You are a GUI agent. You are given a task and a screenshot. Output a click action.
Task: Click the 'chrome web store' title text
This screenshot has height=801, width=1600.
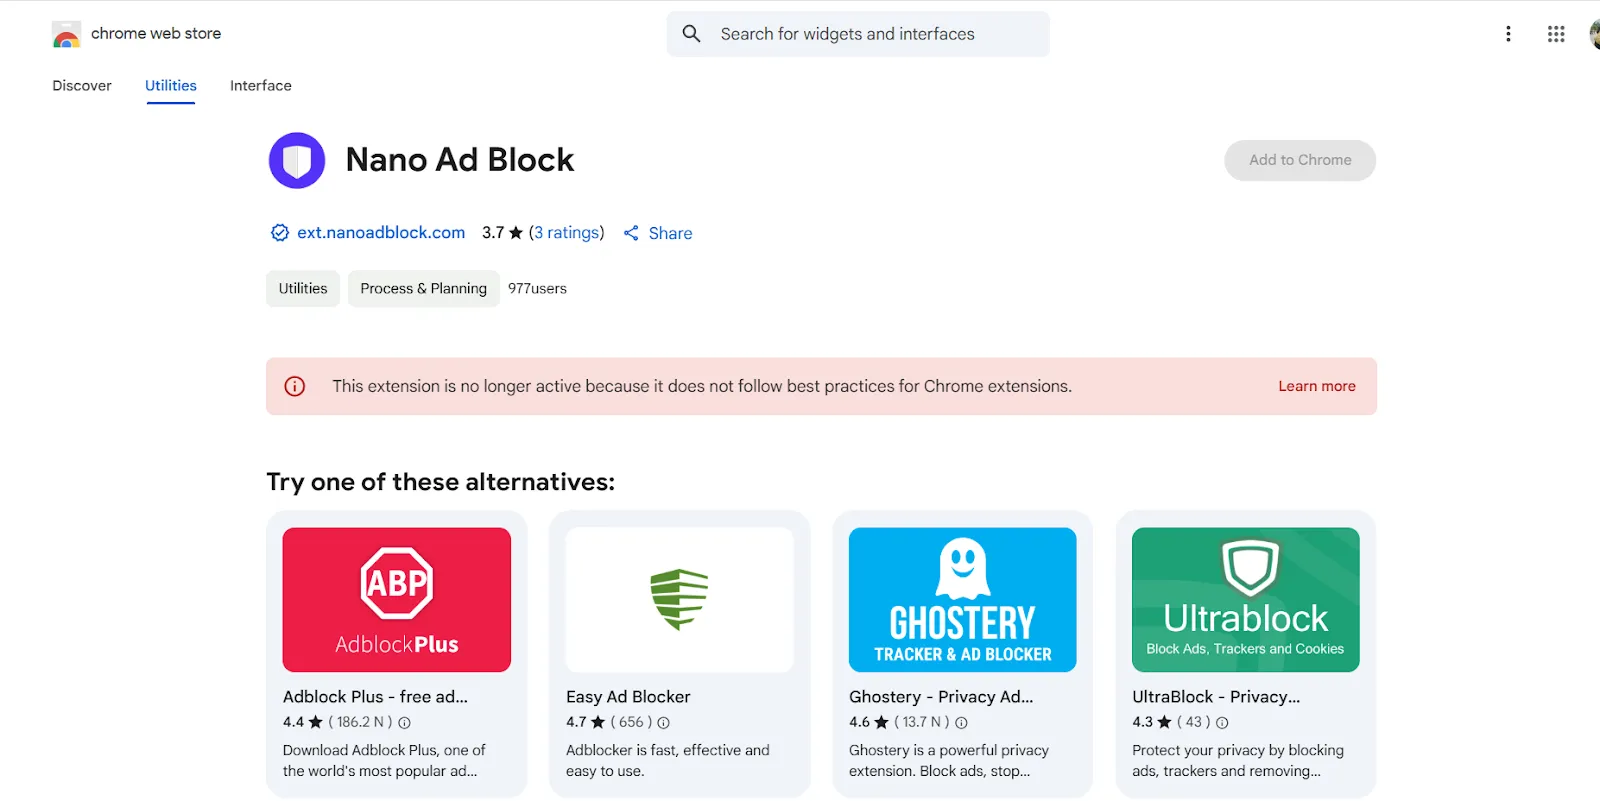coord(156,34)
